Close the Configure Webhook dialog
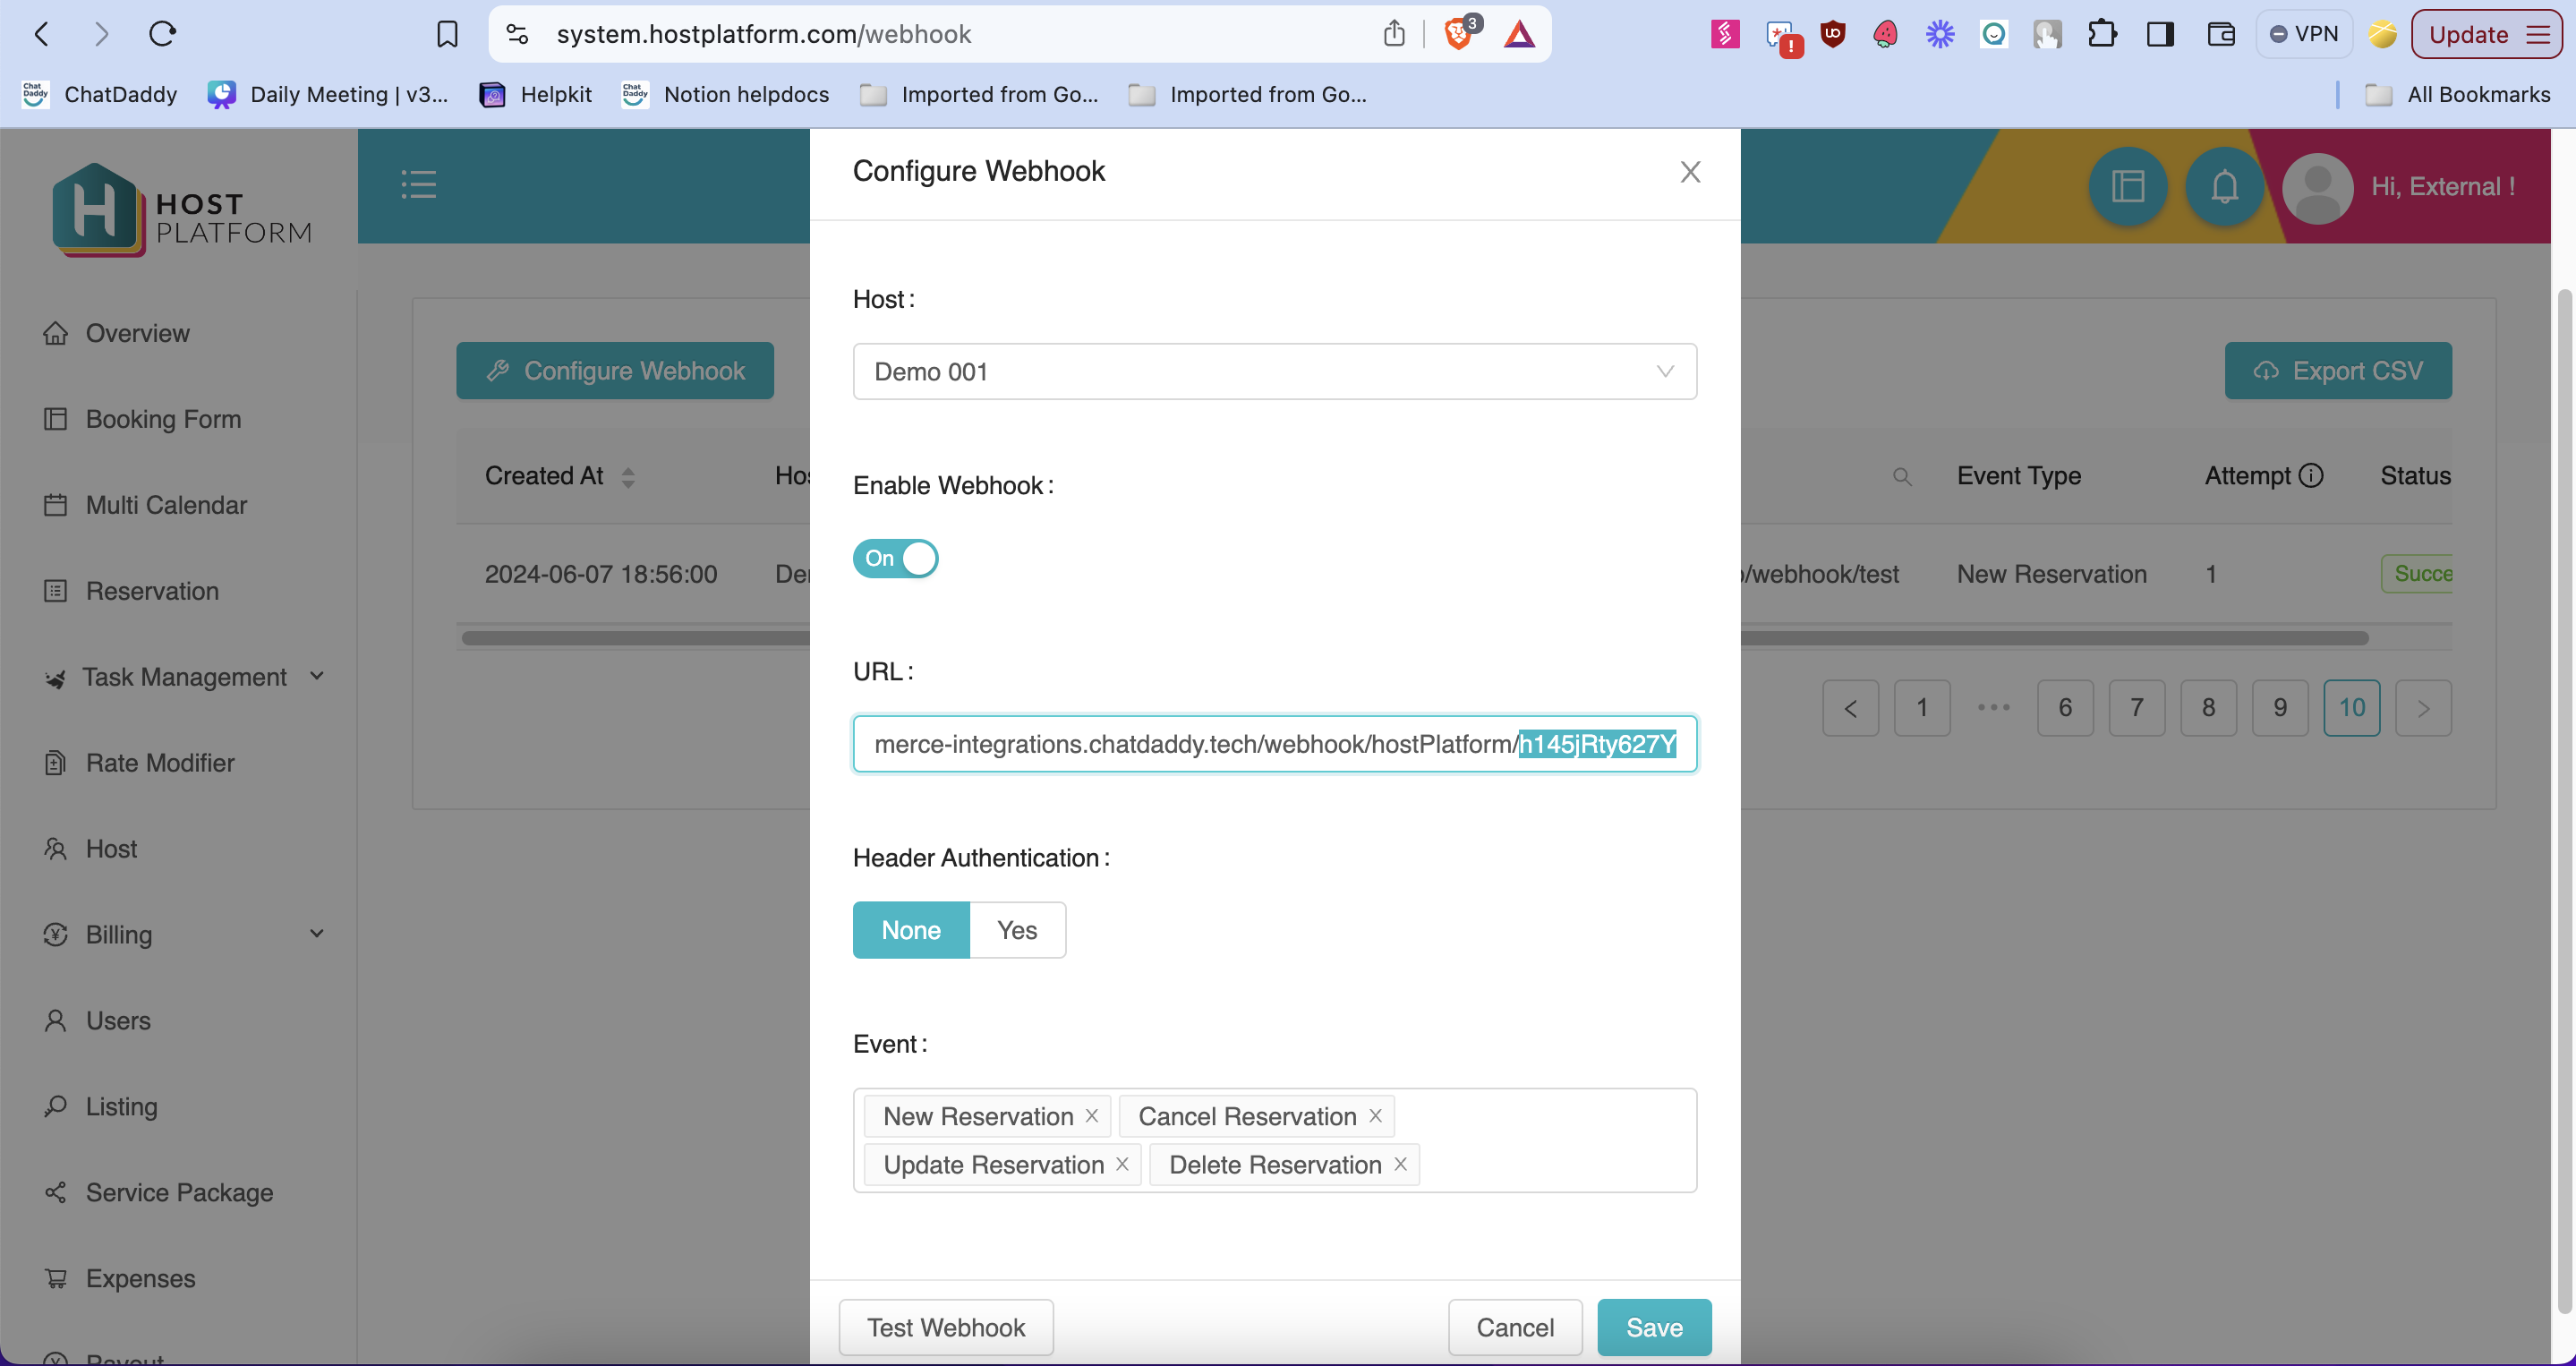This screenshot has height=1366, width=2576. point(1690,172)
